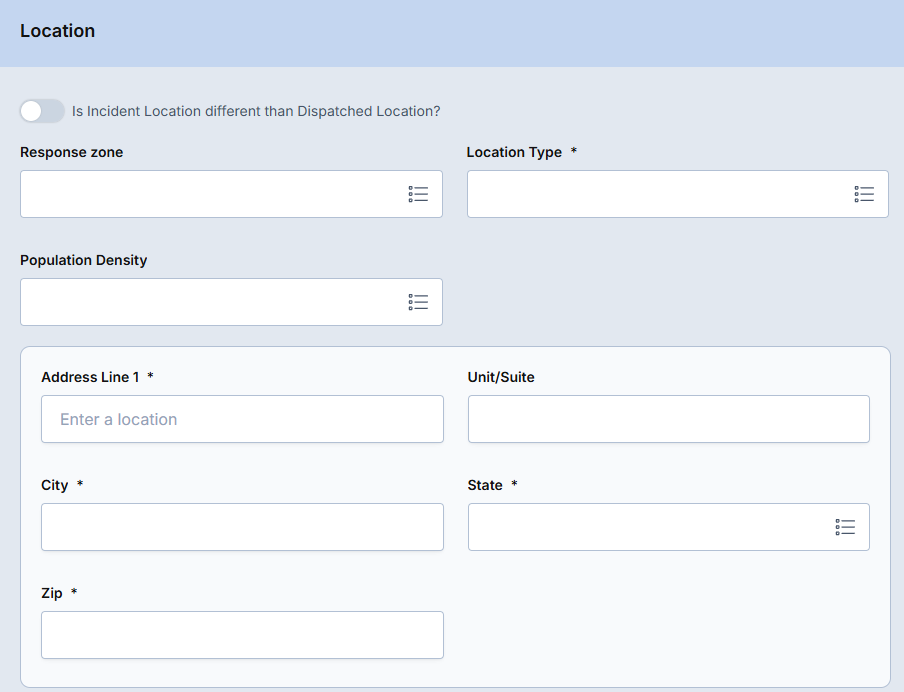Toggle the Incident Location different switch
This screenshot has height=692, width=904.
click(x=42, y=111)
